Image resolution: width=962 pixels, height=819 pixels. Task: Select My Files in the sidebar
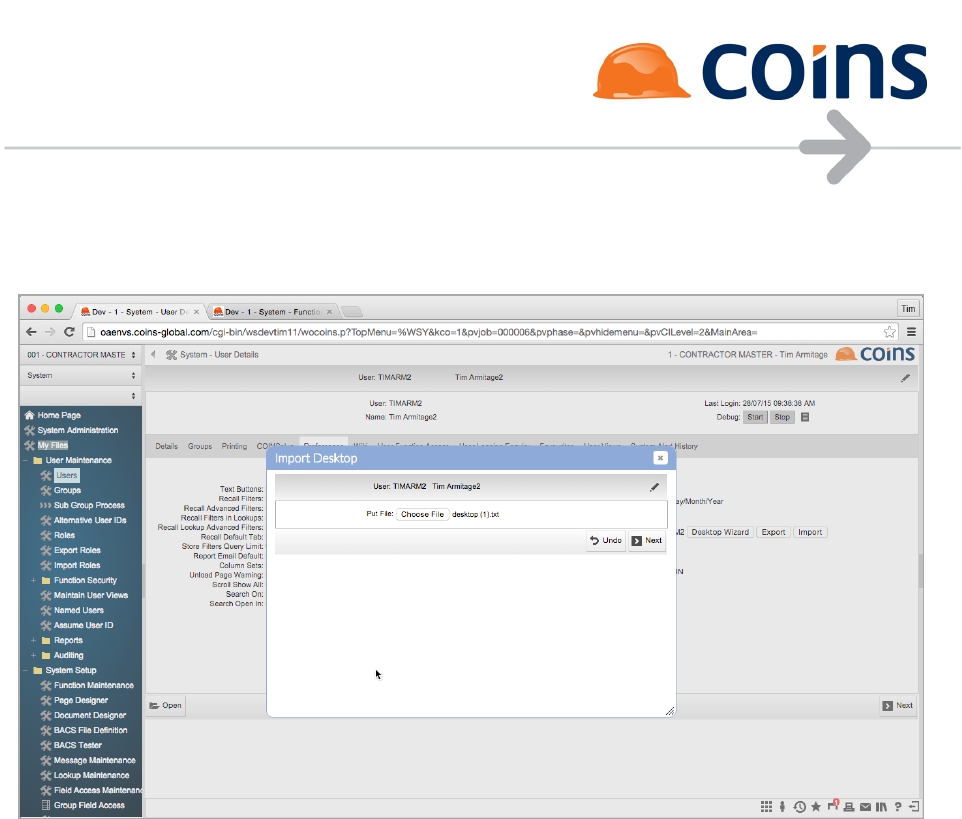(x=53, y=445)
